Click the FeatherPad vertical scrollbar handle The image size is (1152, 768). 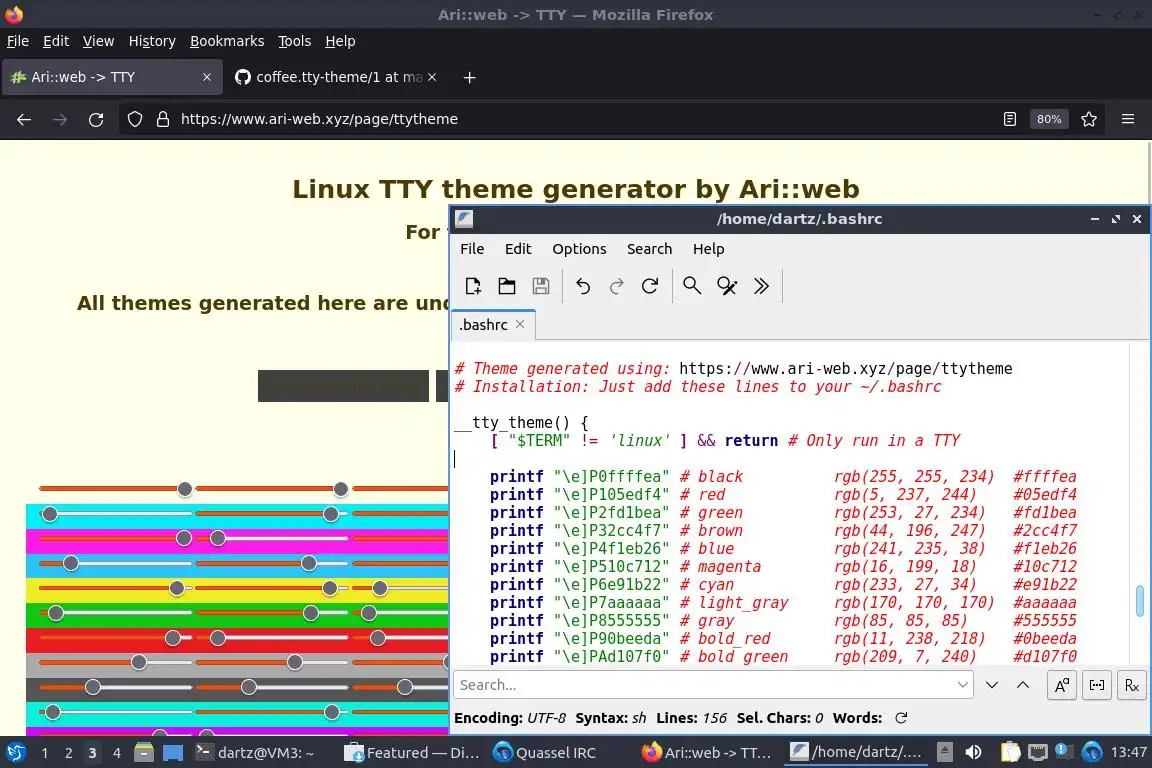(1140, 601)
